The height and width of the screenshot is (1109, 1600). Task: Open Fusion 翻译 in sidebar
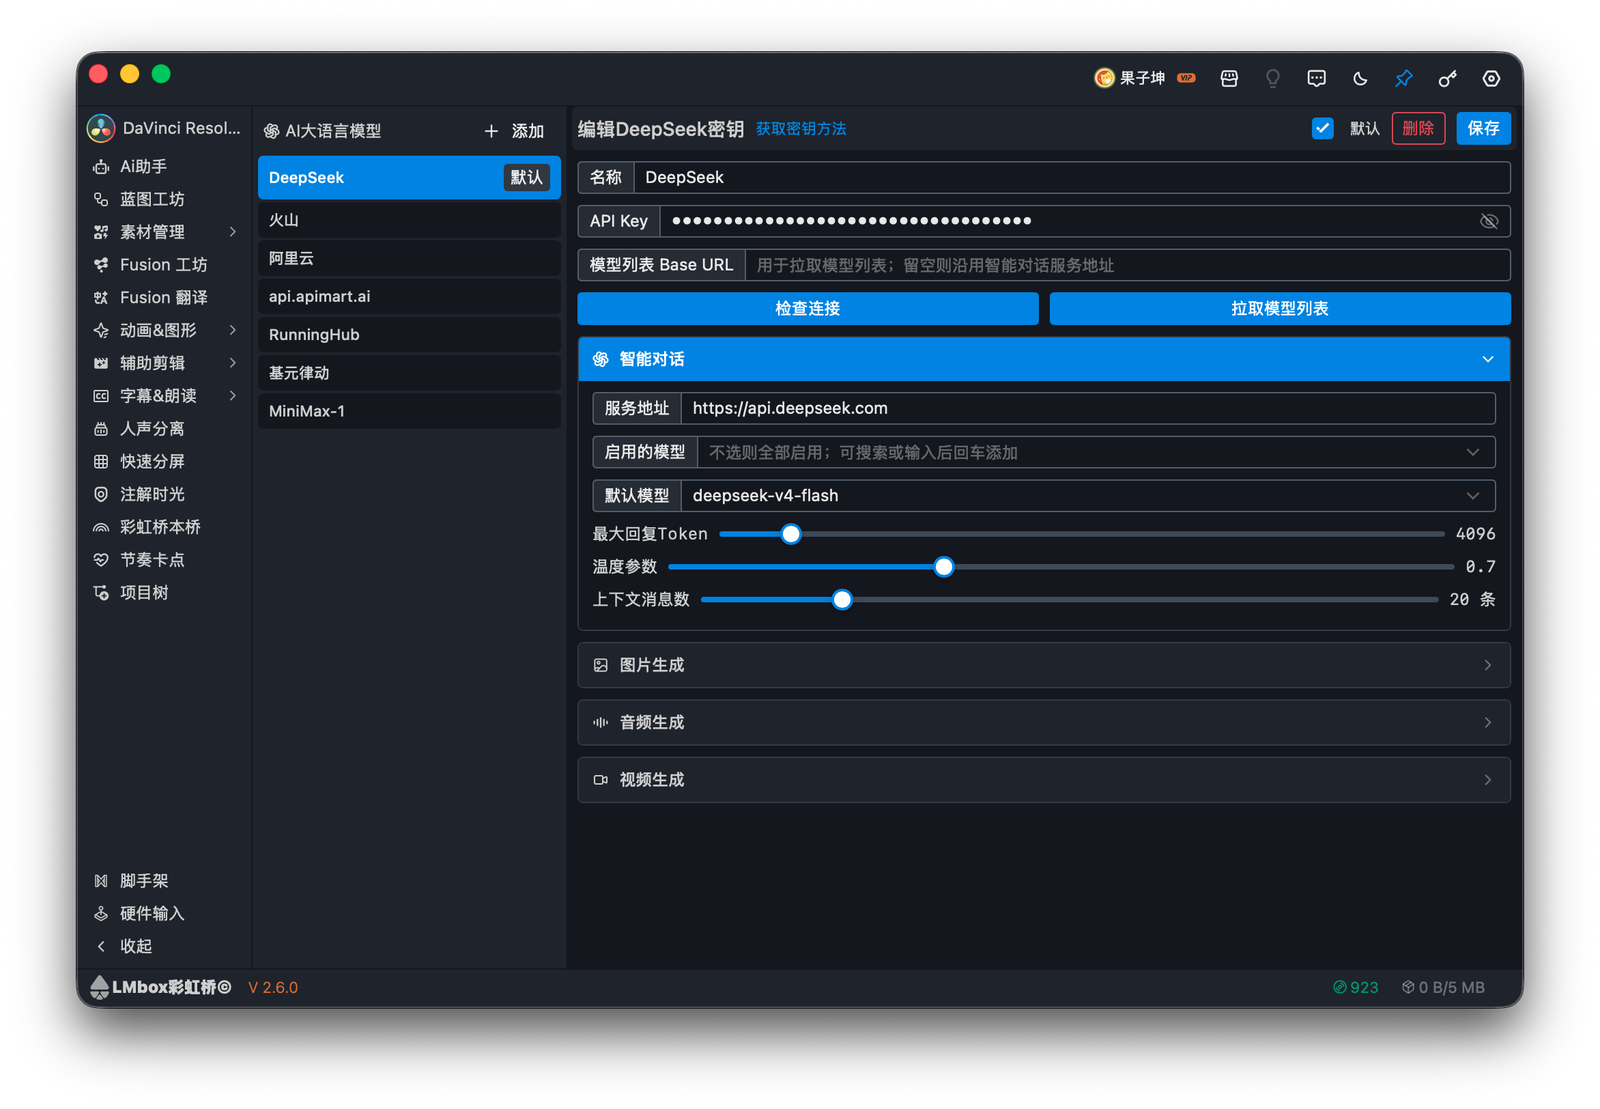pyautogui.click(x=166, y=297)
